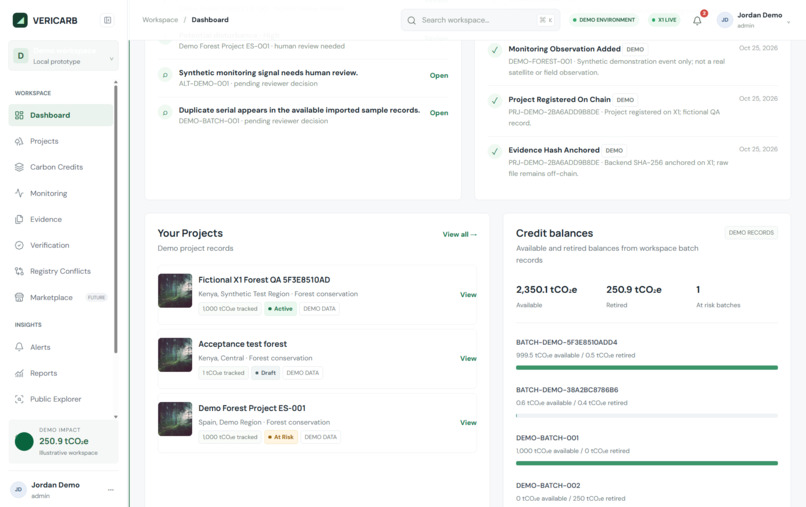Screen dimensions: 806x507
Task: Click the sidebar scroll-up arrow
Action: pos(116,82)
